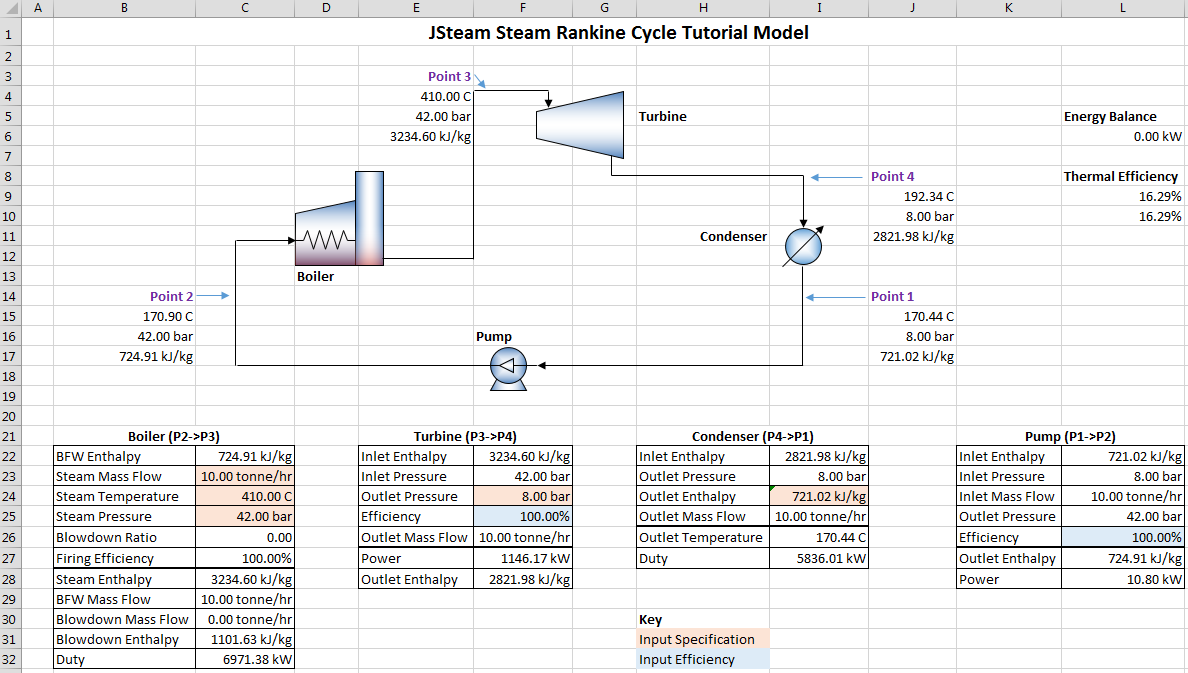Image resolution: width=1188 pixels, height=673 pixels.
Task: Select Pump Outlet Enthalpy value 724.91 kJ/kg
Action: point(1122,559)
